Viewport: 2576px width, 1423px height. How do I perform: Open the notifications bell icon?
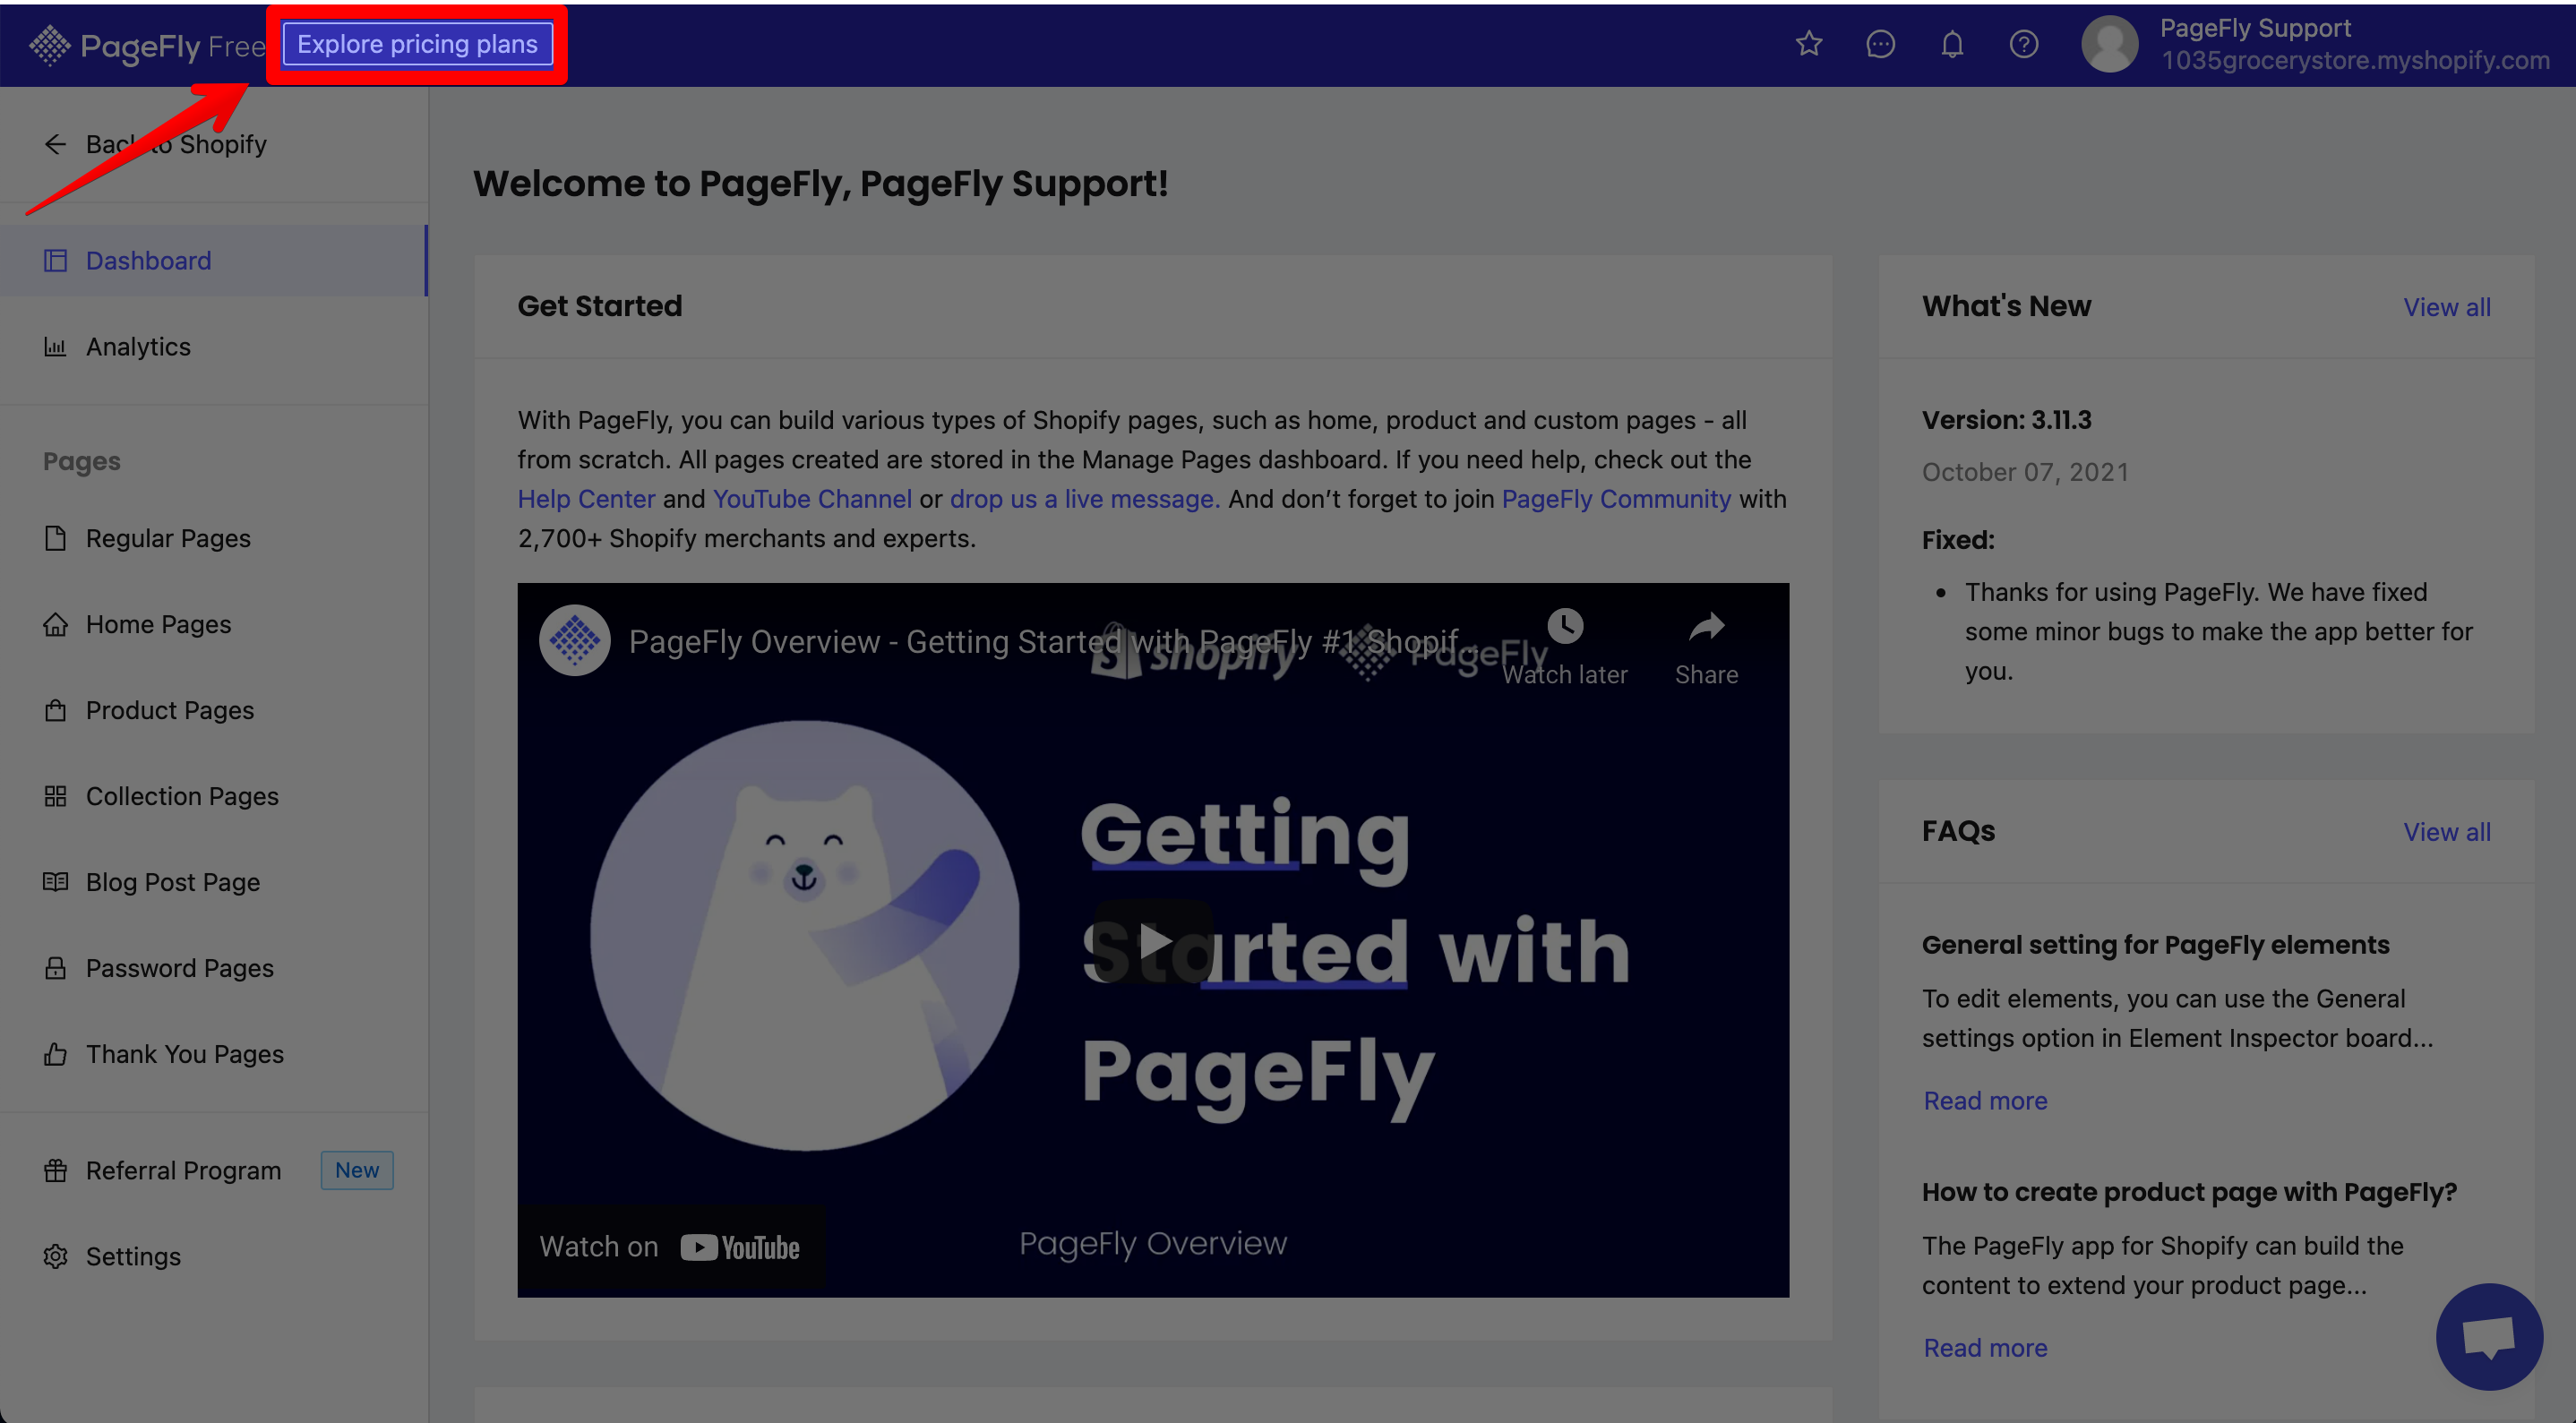pos(1952,44)
